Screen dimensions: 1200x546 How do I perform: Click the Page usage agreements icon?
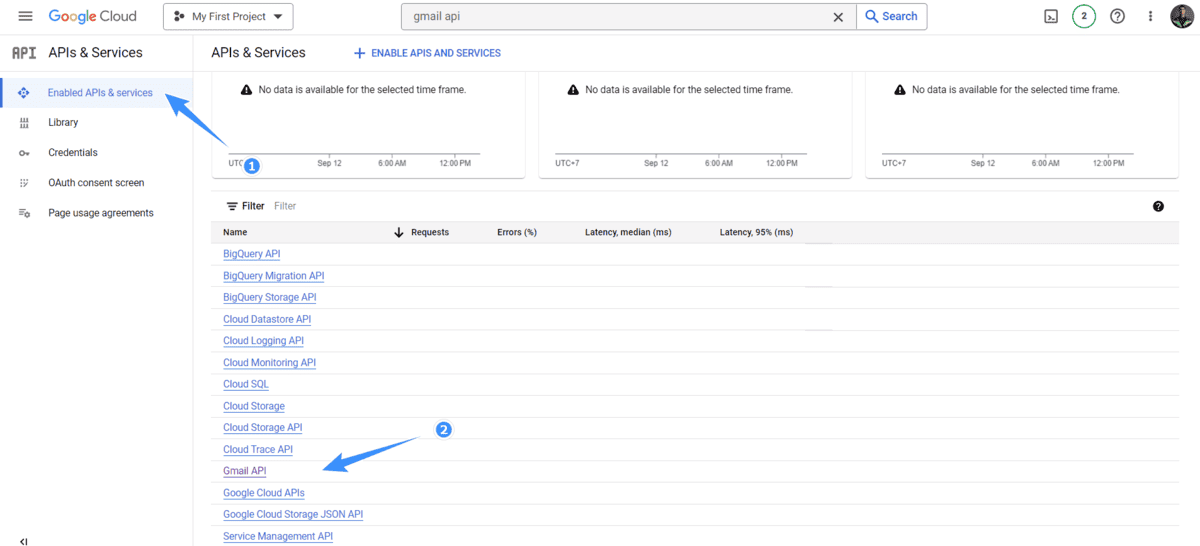(24, 213)
